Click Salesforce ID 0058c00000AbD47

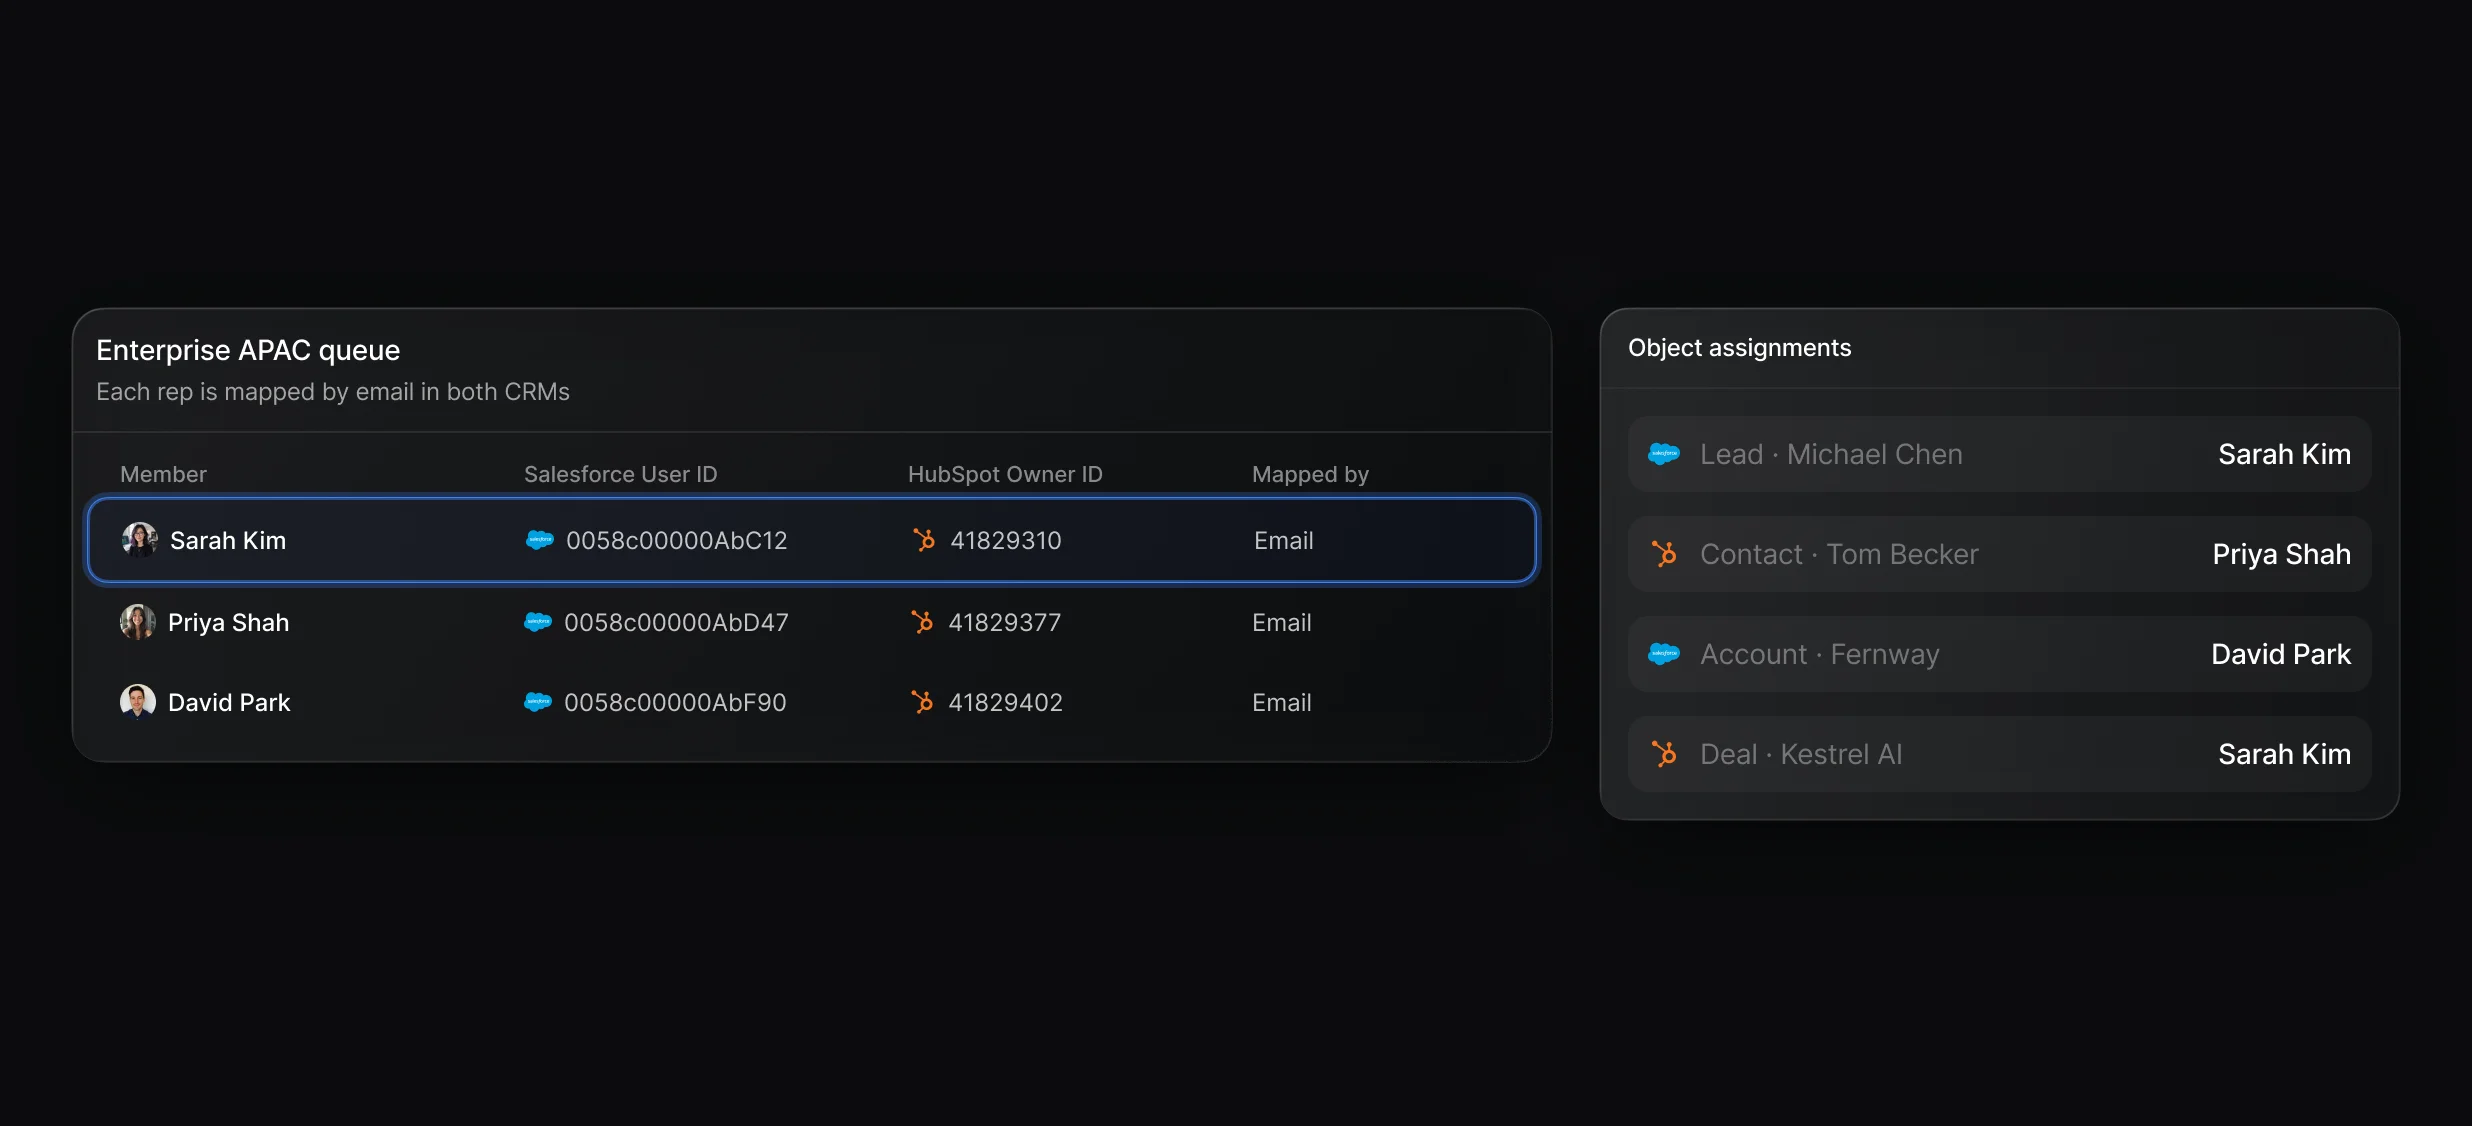(x=676, y=622)
